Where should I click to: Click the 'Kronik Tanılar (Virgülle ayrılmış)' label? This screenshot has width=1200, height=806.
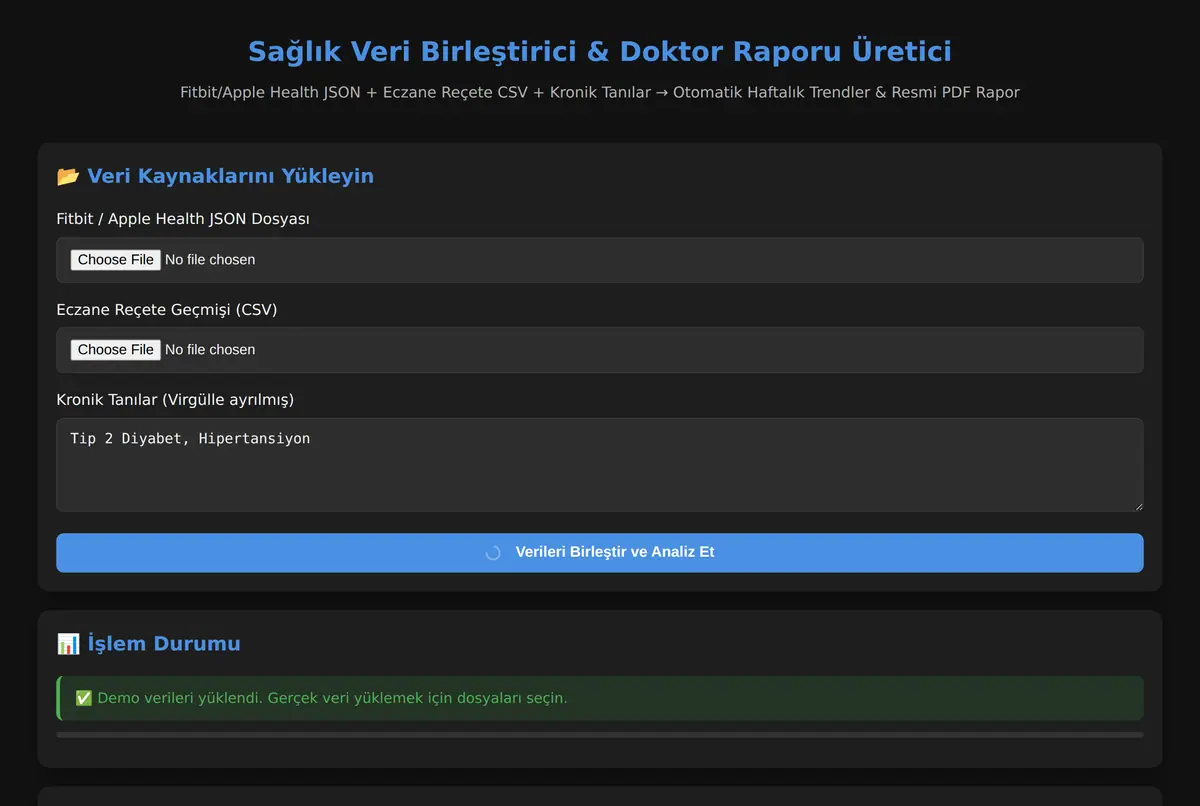pyautogui.click(x=175, y=400)
